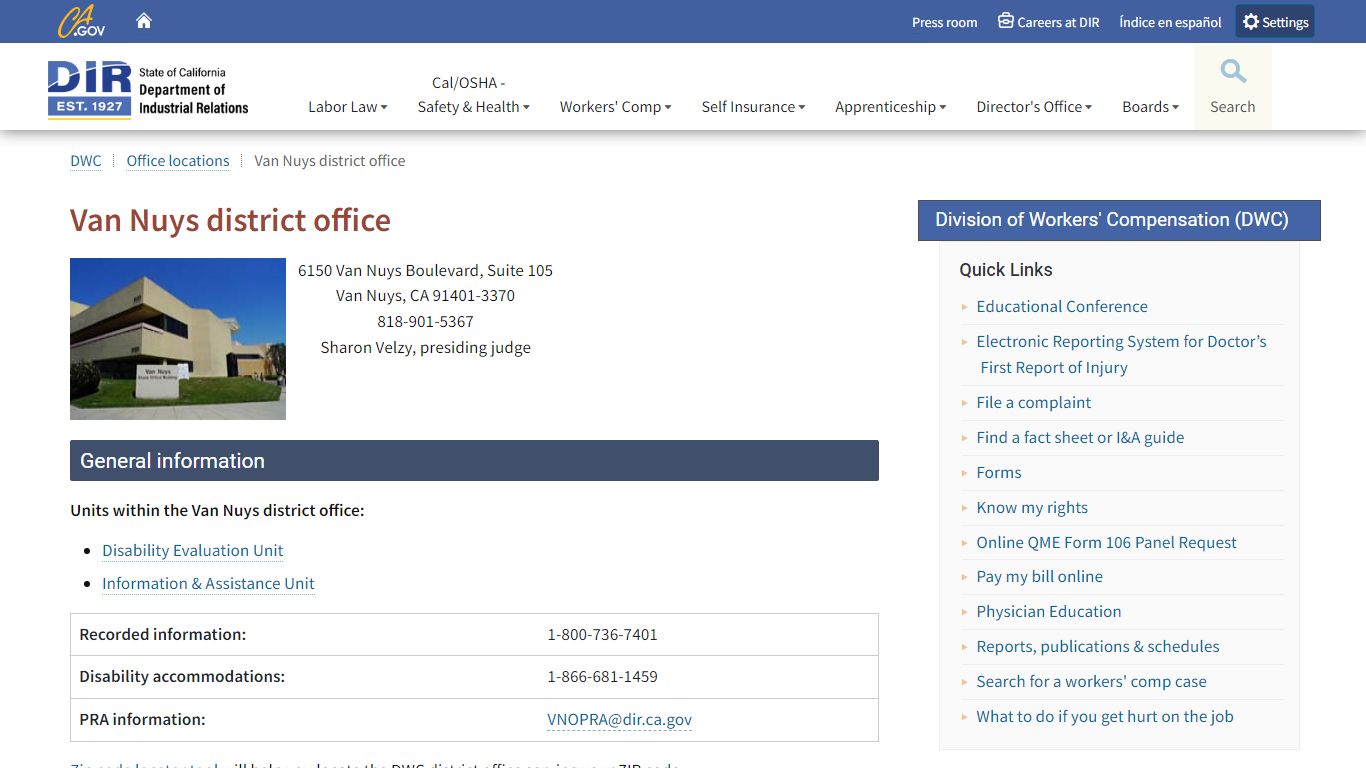
Task: Click Van Nuys district office page title
Action: (230, 220)
